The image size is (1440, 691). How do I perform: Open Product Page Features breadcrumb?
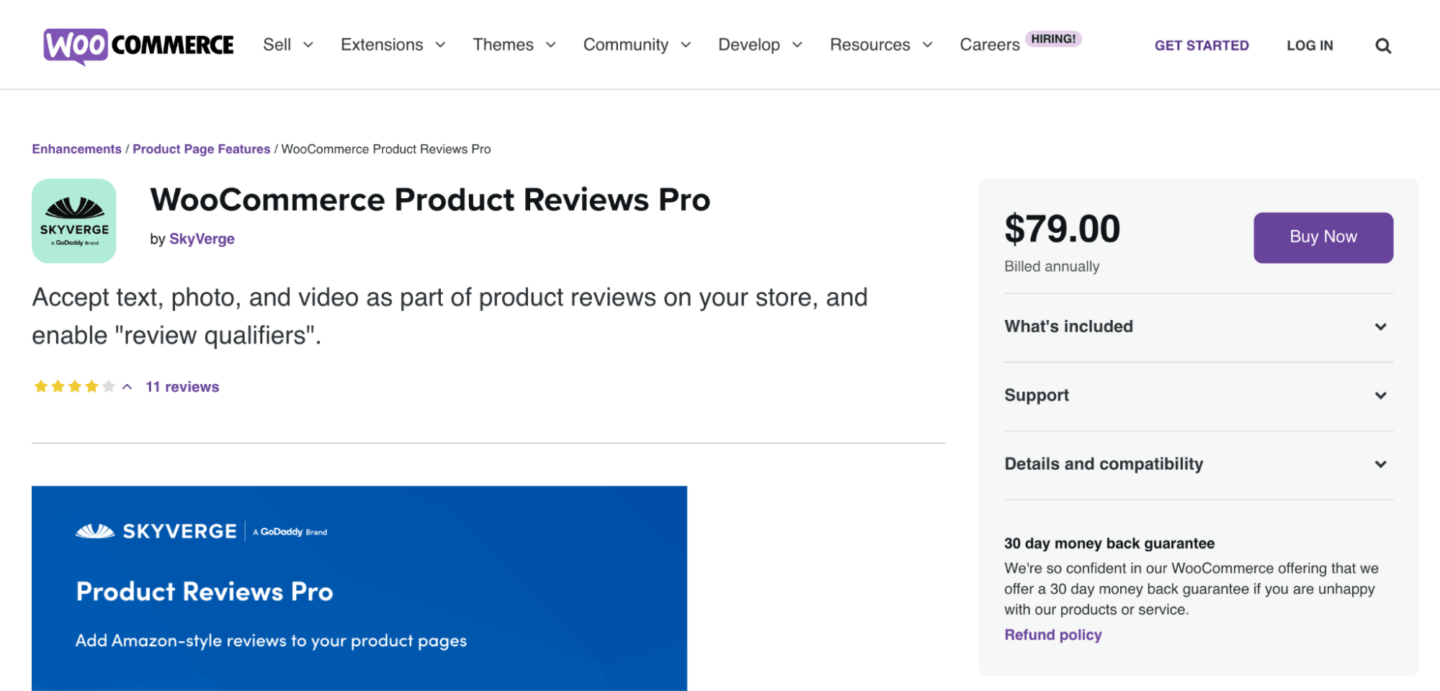[201, 149]
